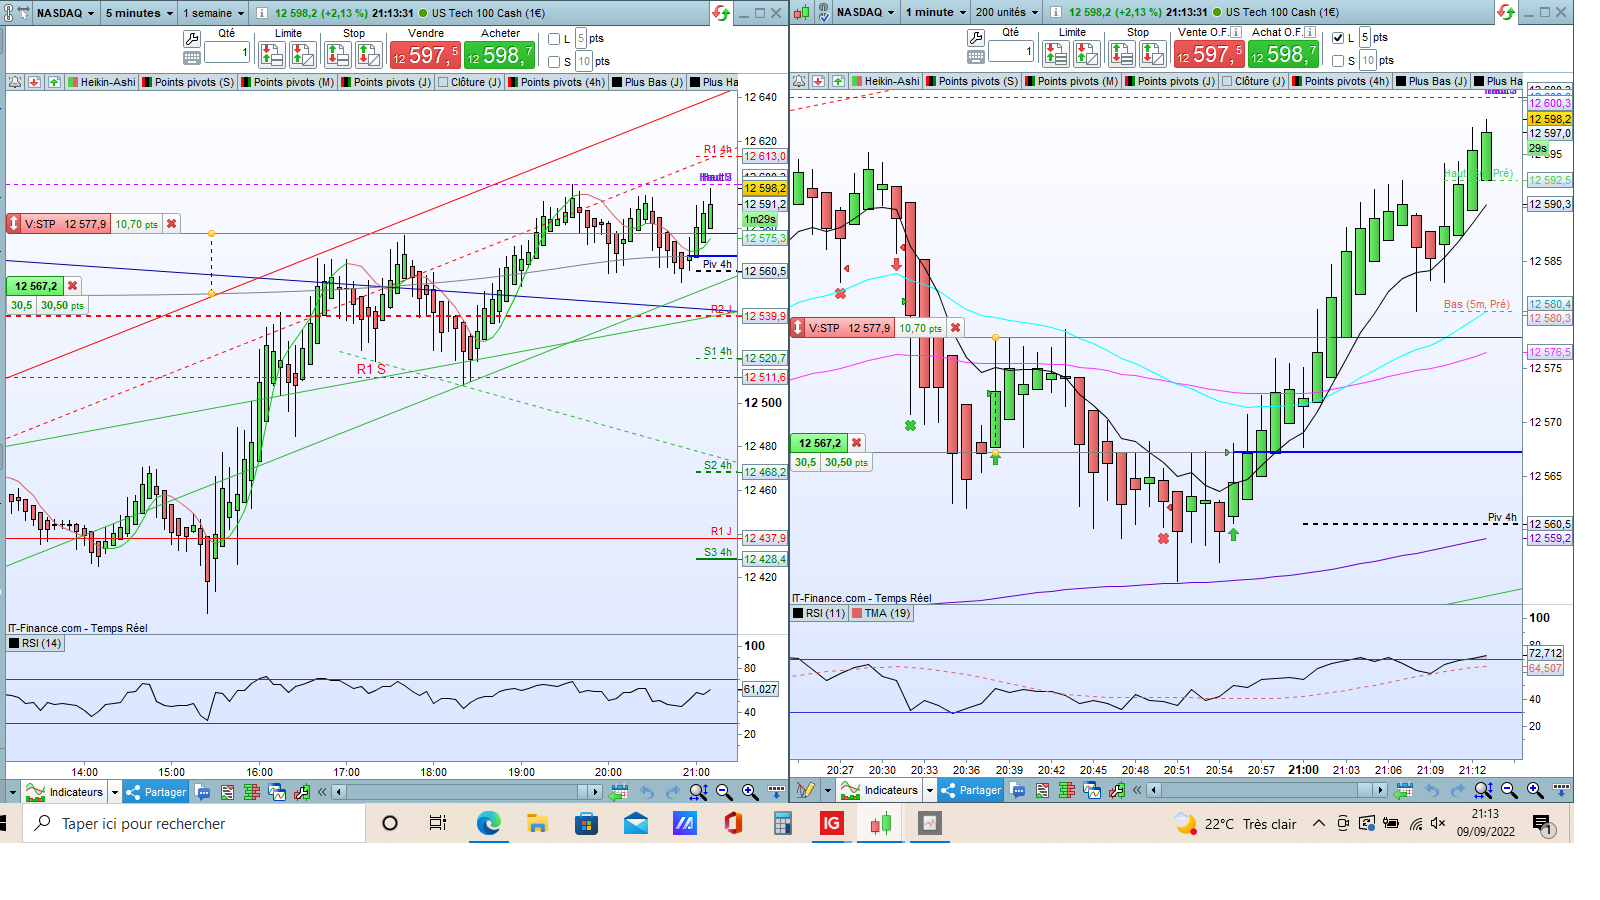Toggle Clôture (J) indicator in the 5 minutes chart
The height and width of the screenshot is (900, 1600).
[469, 82]
